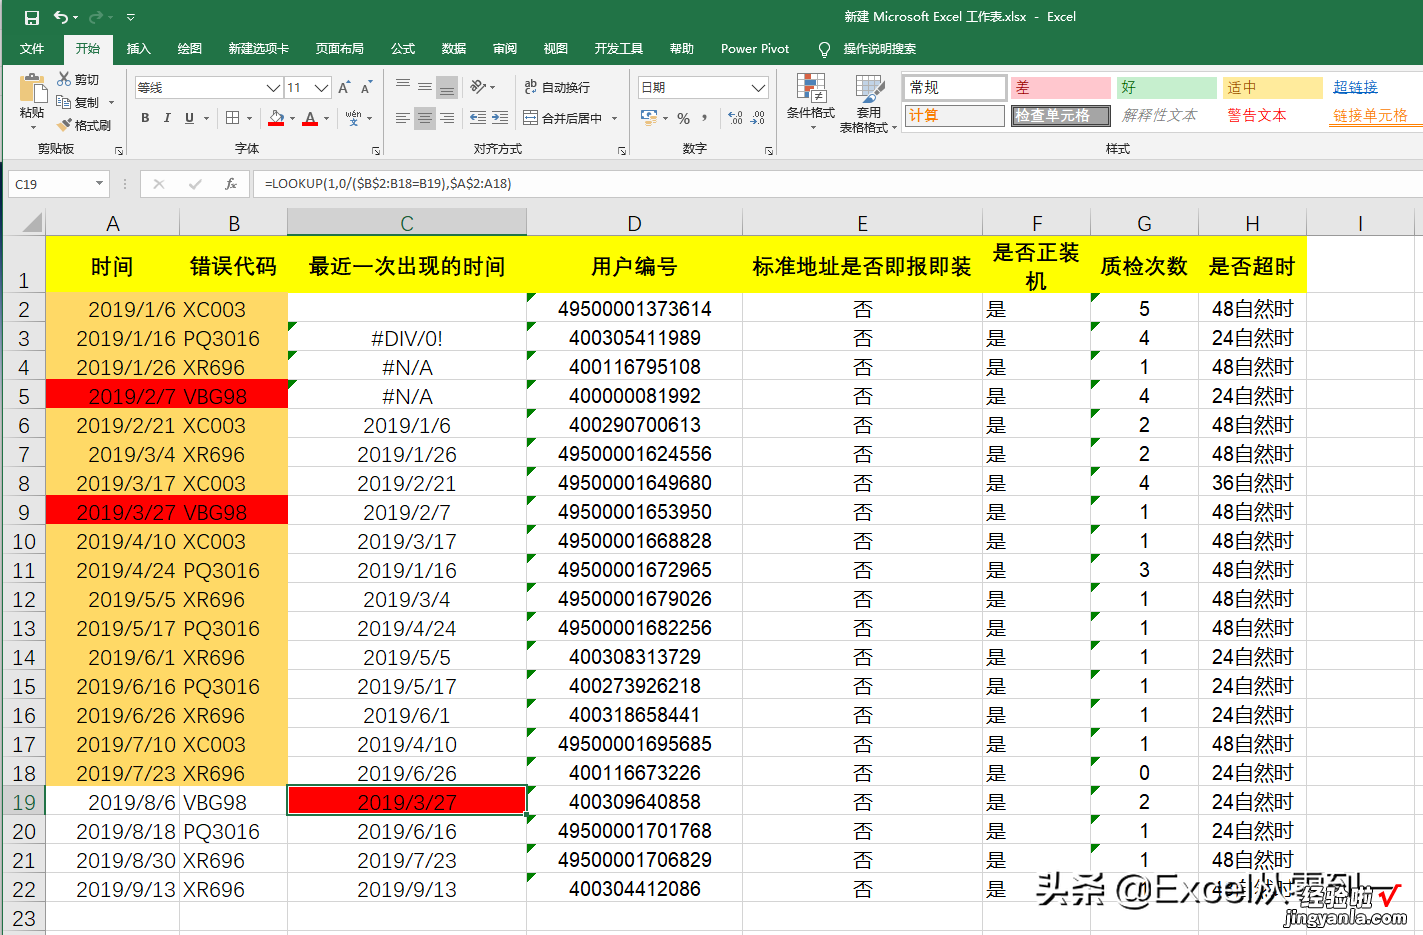The width and height of the screenshot is (1423, 935).
Task: Open the number format dropdown (日期)
Action: 758,88
